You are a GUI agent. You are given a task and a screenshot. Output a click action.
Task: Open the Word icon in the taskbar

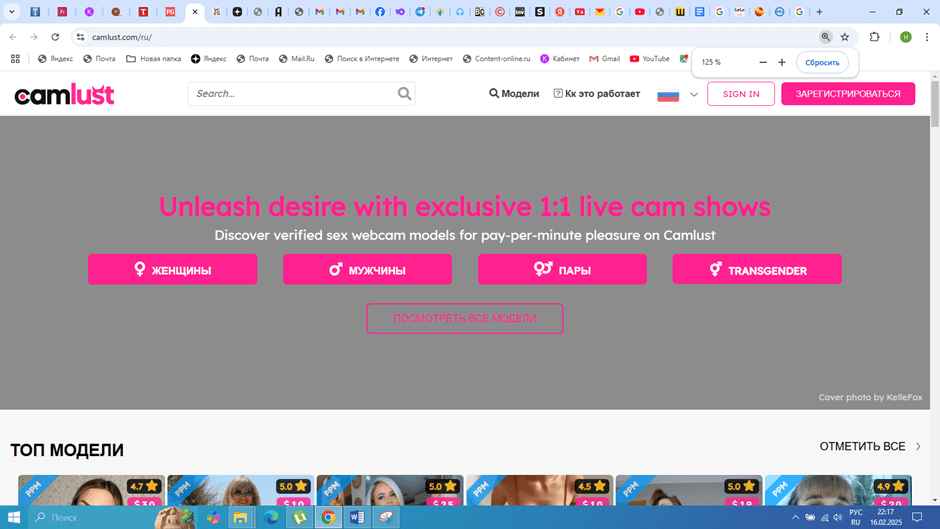tap(357, 517)
